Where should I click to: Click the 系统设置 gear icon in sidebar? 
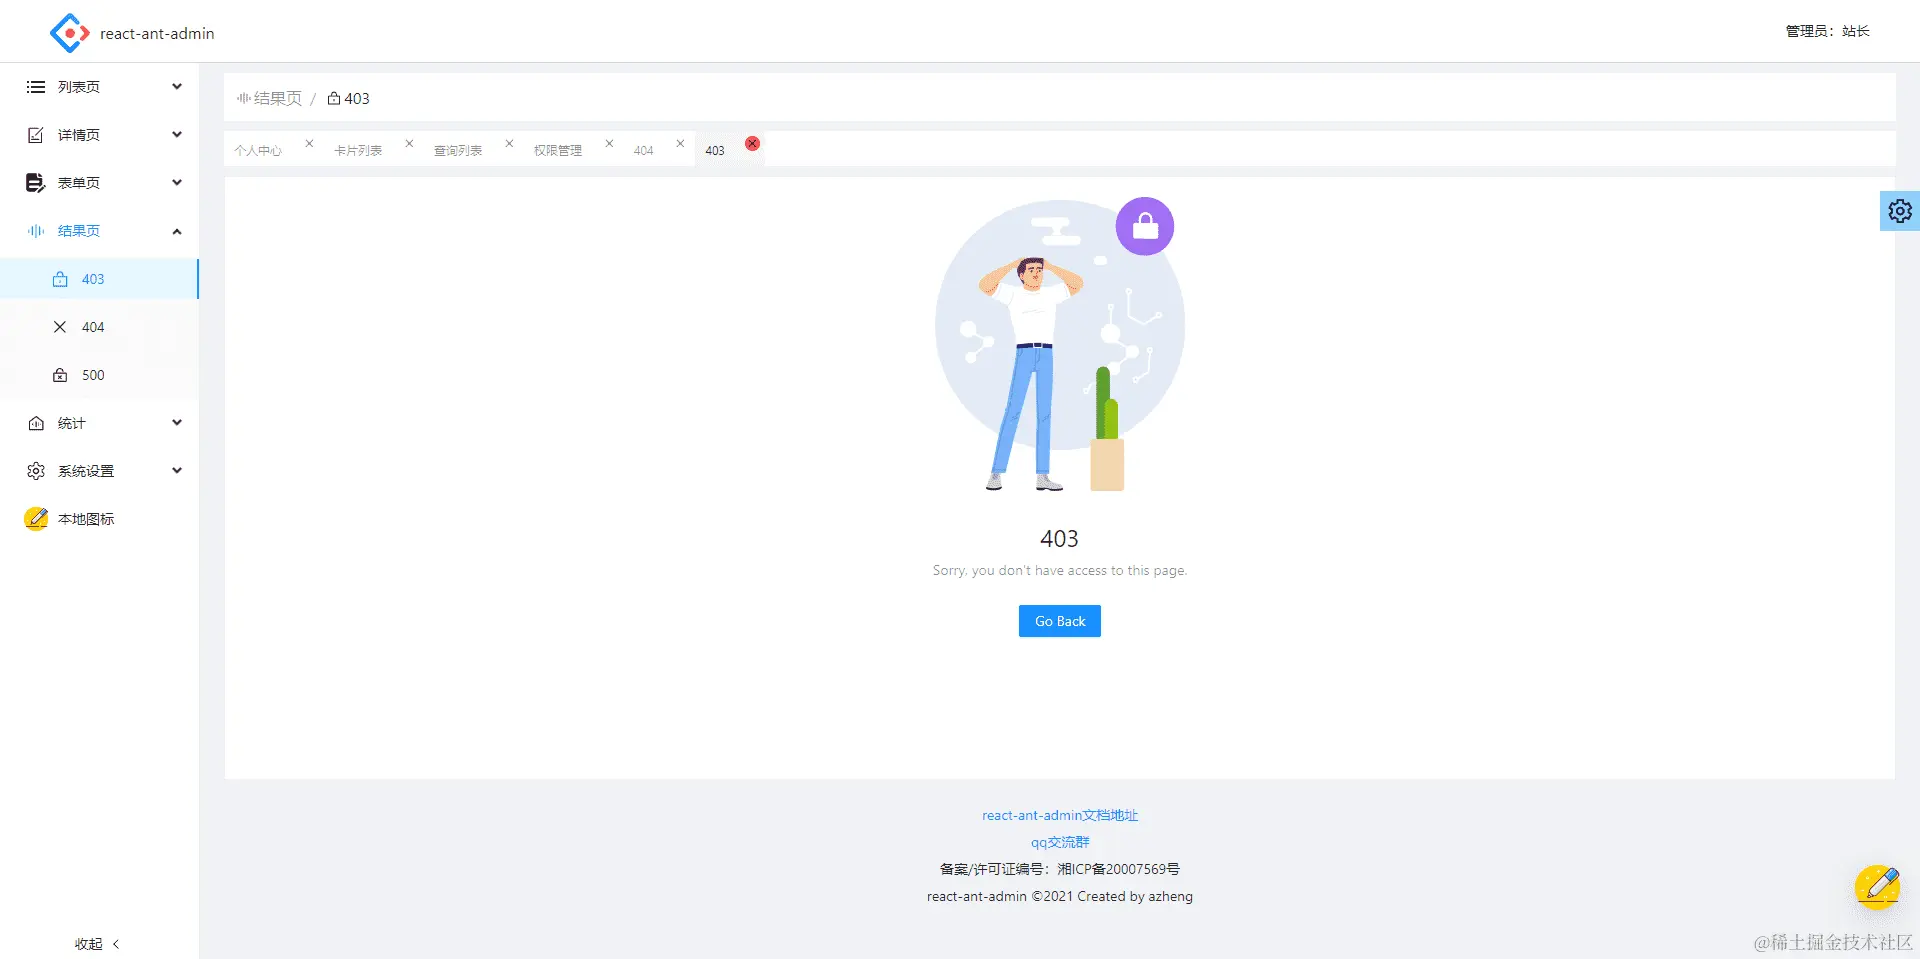click(x=35, y=470)
